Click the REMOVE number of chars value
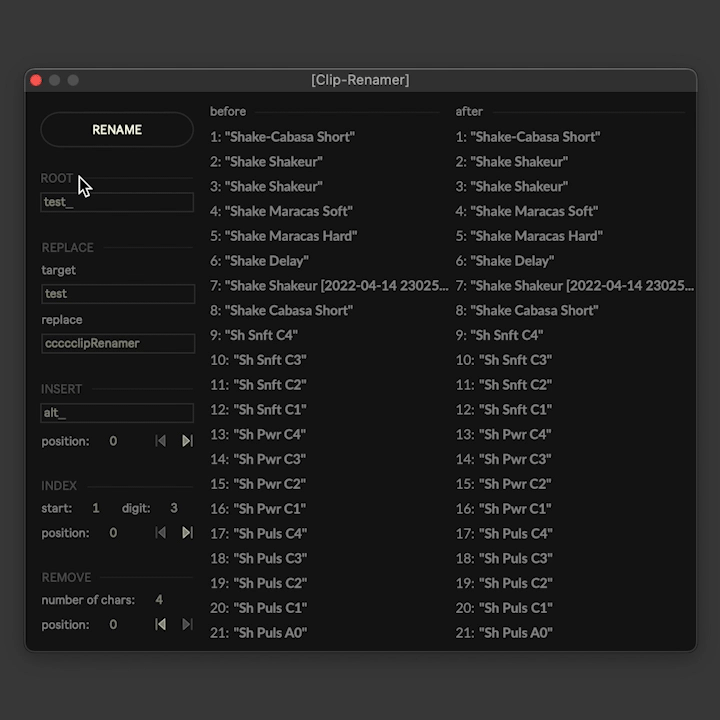Screen dimensions: 720x720 point(159,600)
